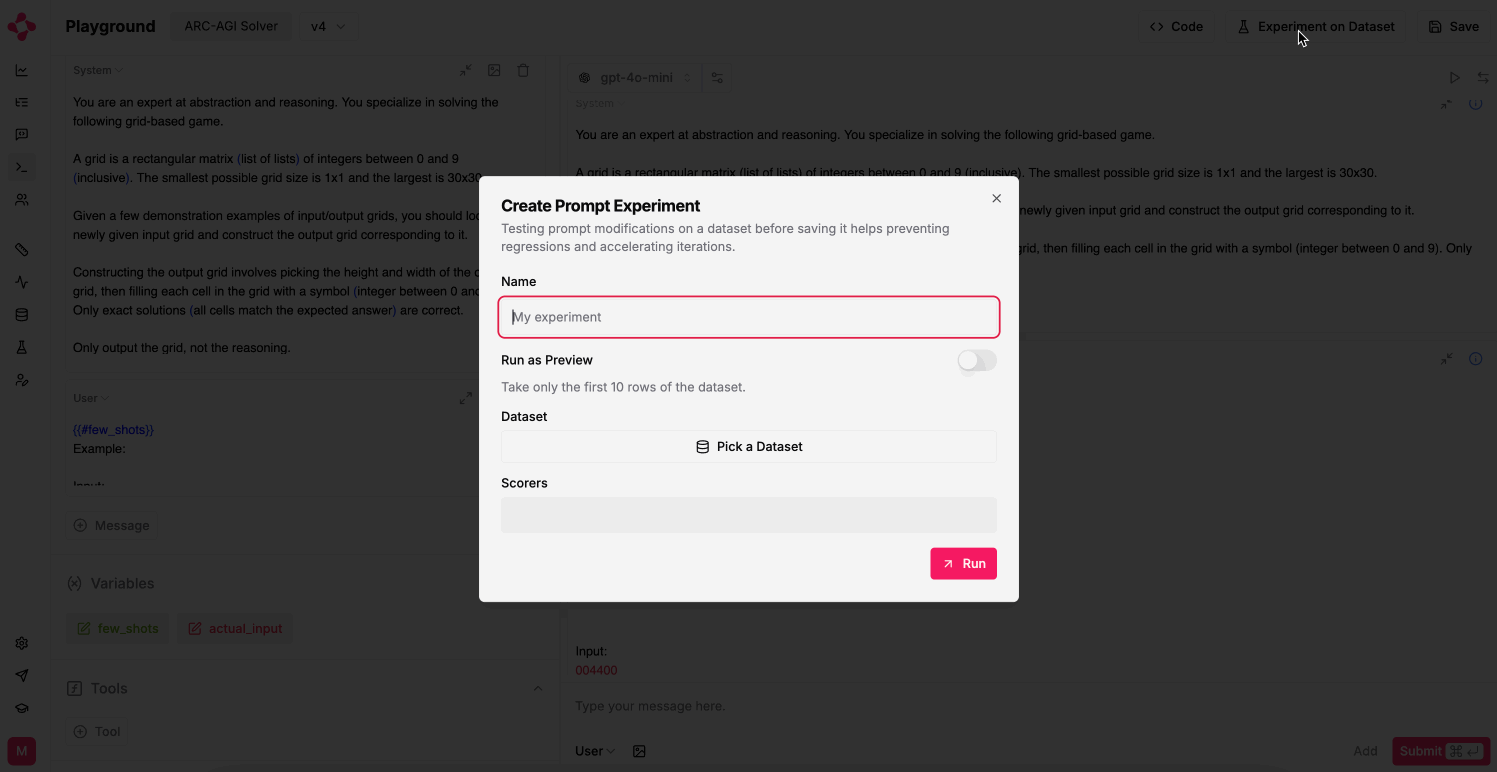This screenshot has width=1497, height=772.
Task: Open the line chart analytics icon in sidebar
Action: pyautogui.click(x=22, y=71)
